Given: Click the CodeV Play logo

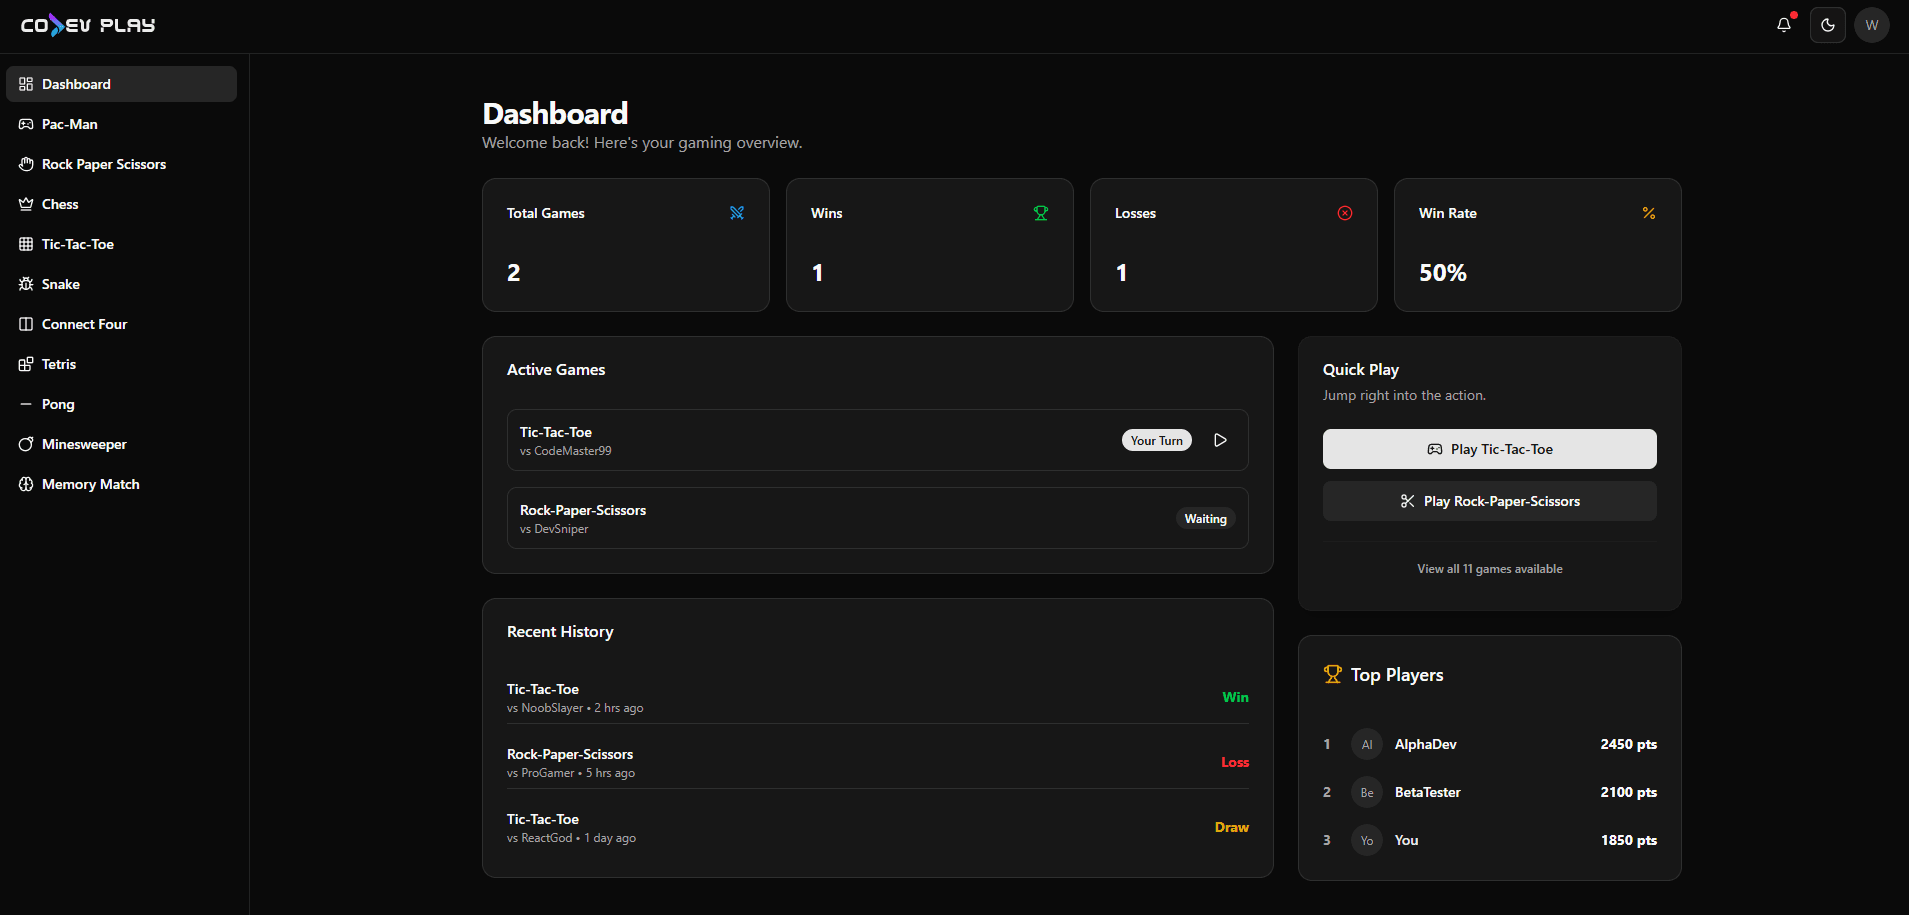Looking at the screenshot, I should (88, 25).
